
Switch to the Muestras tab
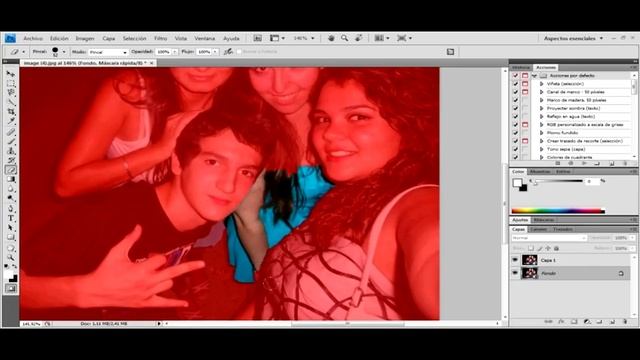540,171
